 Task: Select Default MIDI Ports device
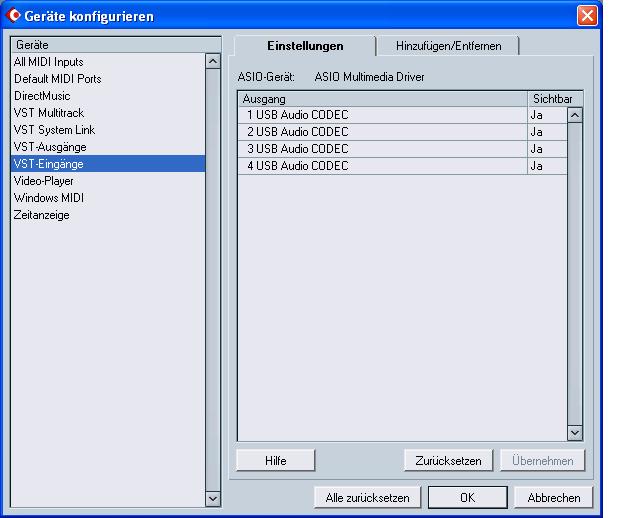[108, 79]
